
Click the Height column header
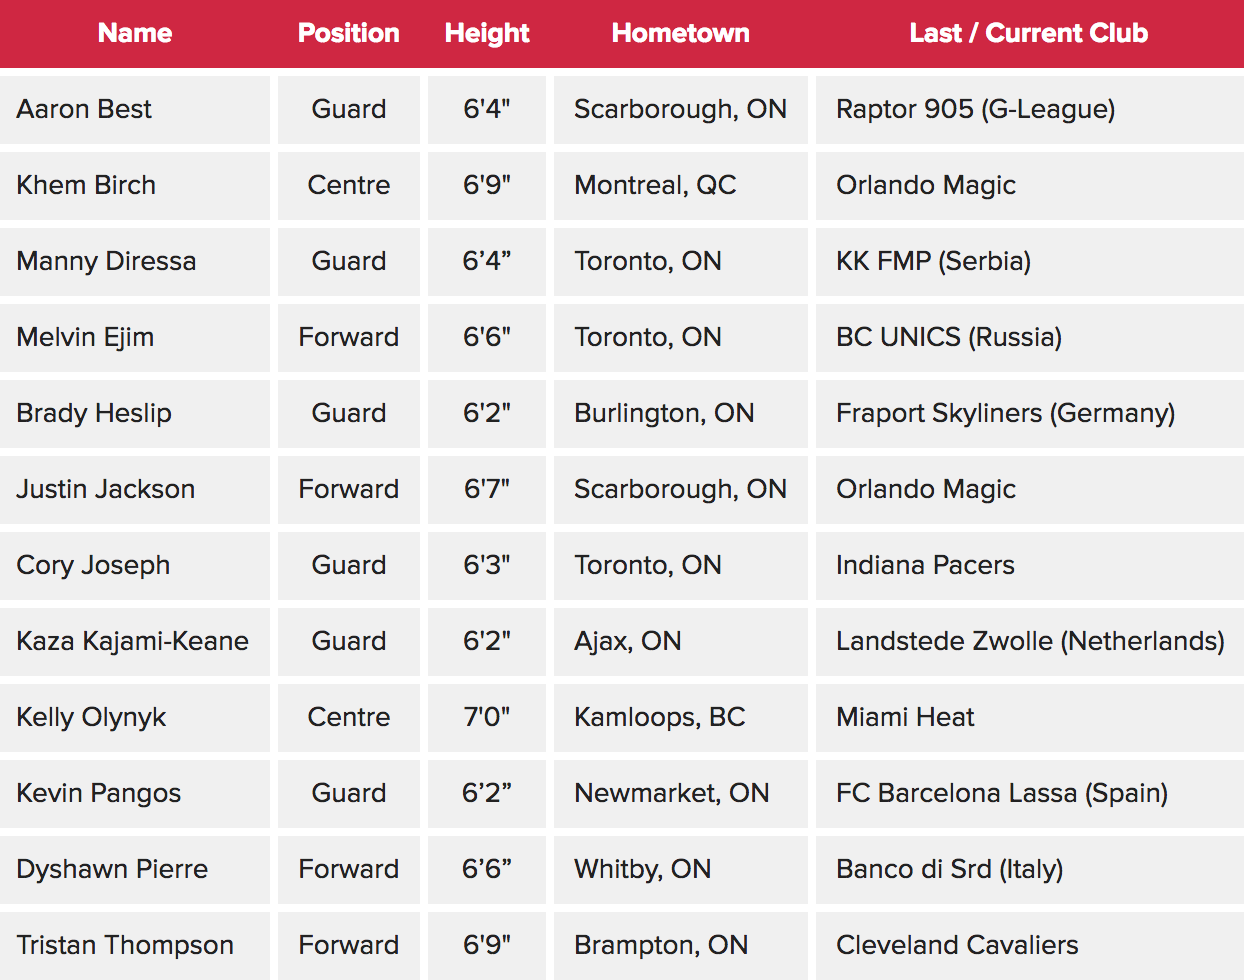487,33
